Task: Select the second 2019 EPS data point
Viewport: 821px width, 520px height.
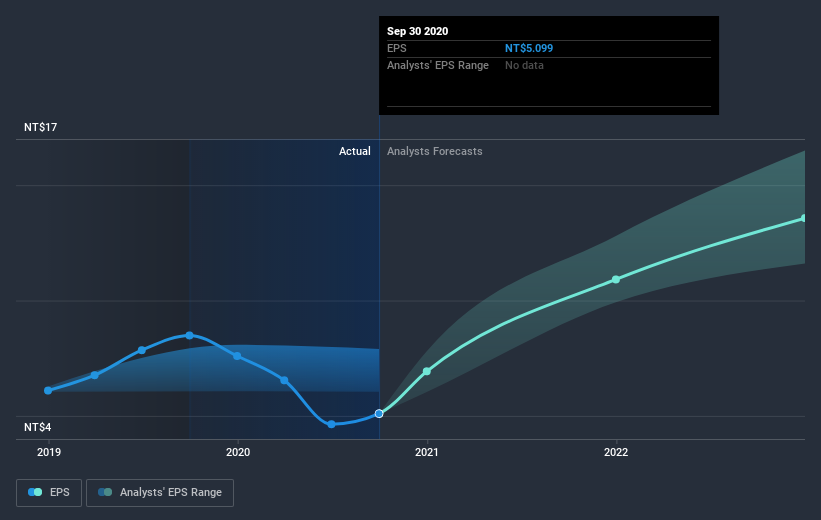Action: [x=95, y=375]
